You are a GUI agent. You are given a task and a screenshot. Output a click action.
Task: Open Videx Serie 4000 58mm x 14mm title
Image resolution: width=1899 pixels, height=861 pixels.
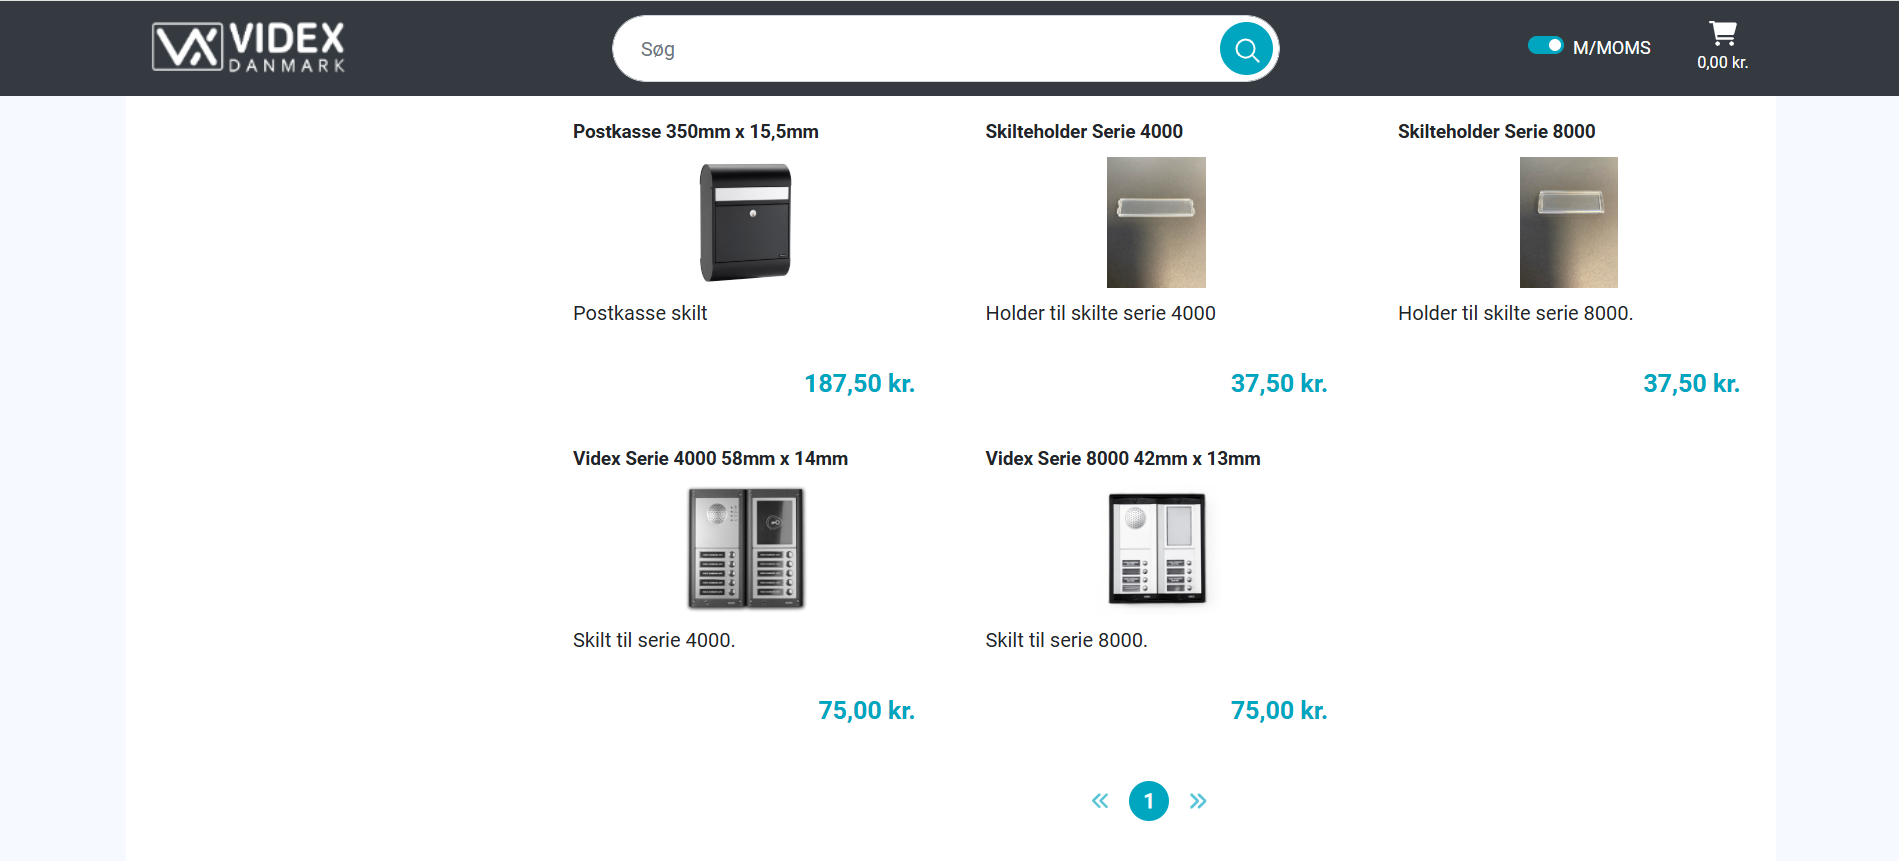(710, 459)
